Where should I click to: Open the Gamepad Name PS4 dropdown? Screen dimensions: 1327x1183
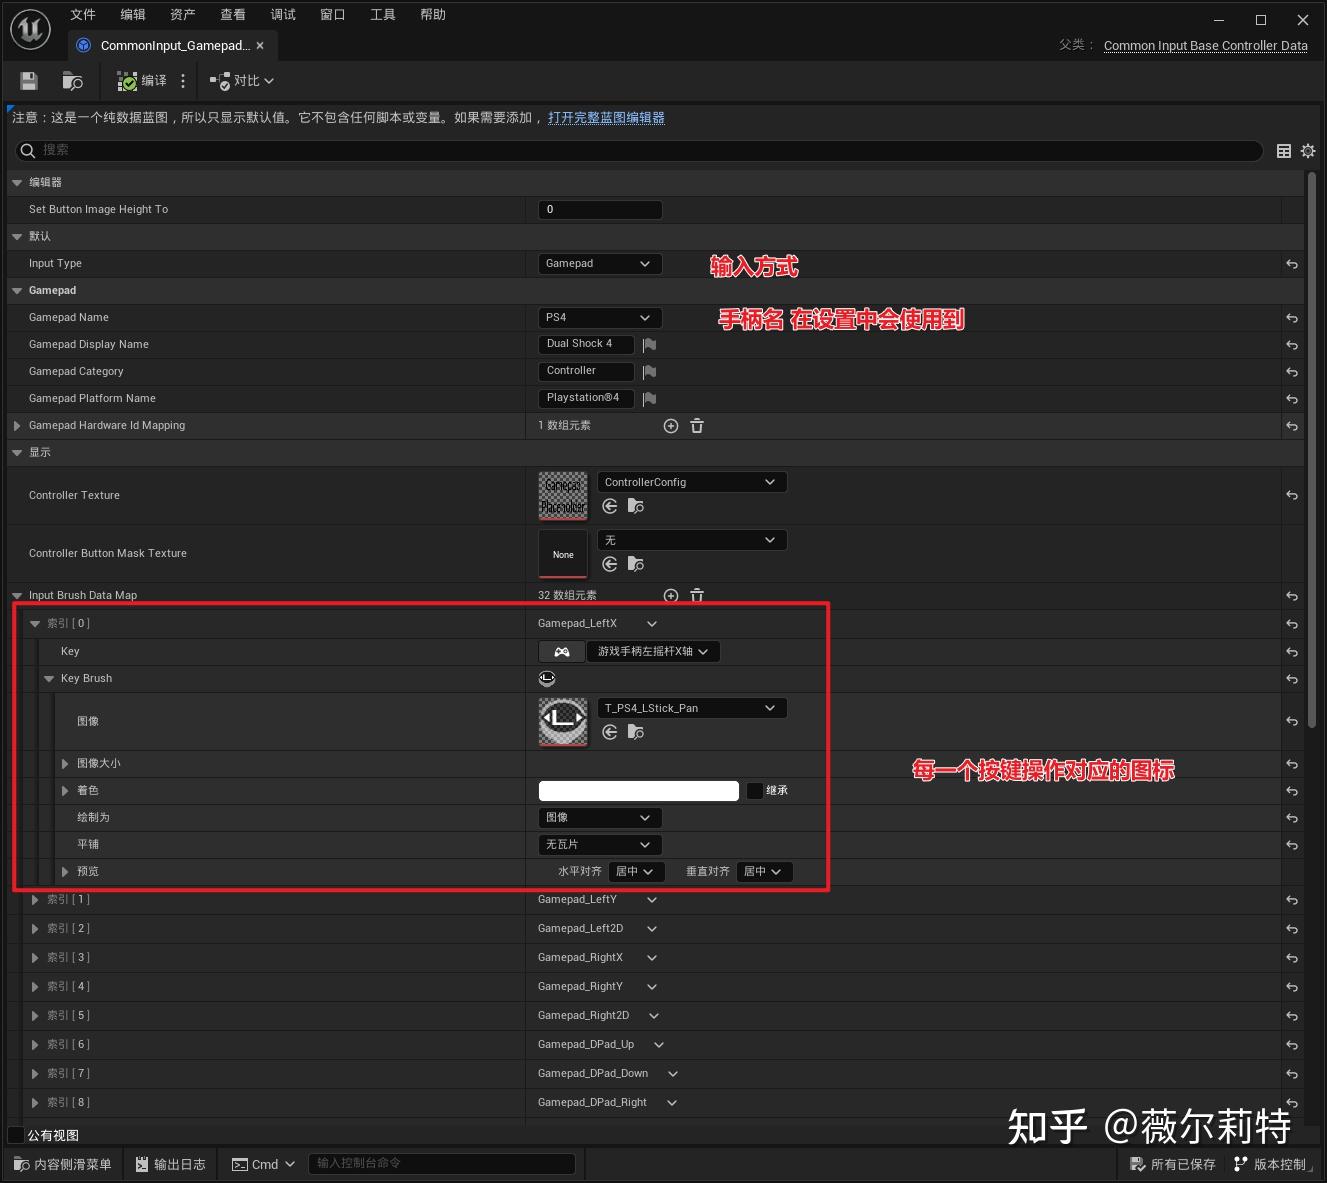point(598,317)
